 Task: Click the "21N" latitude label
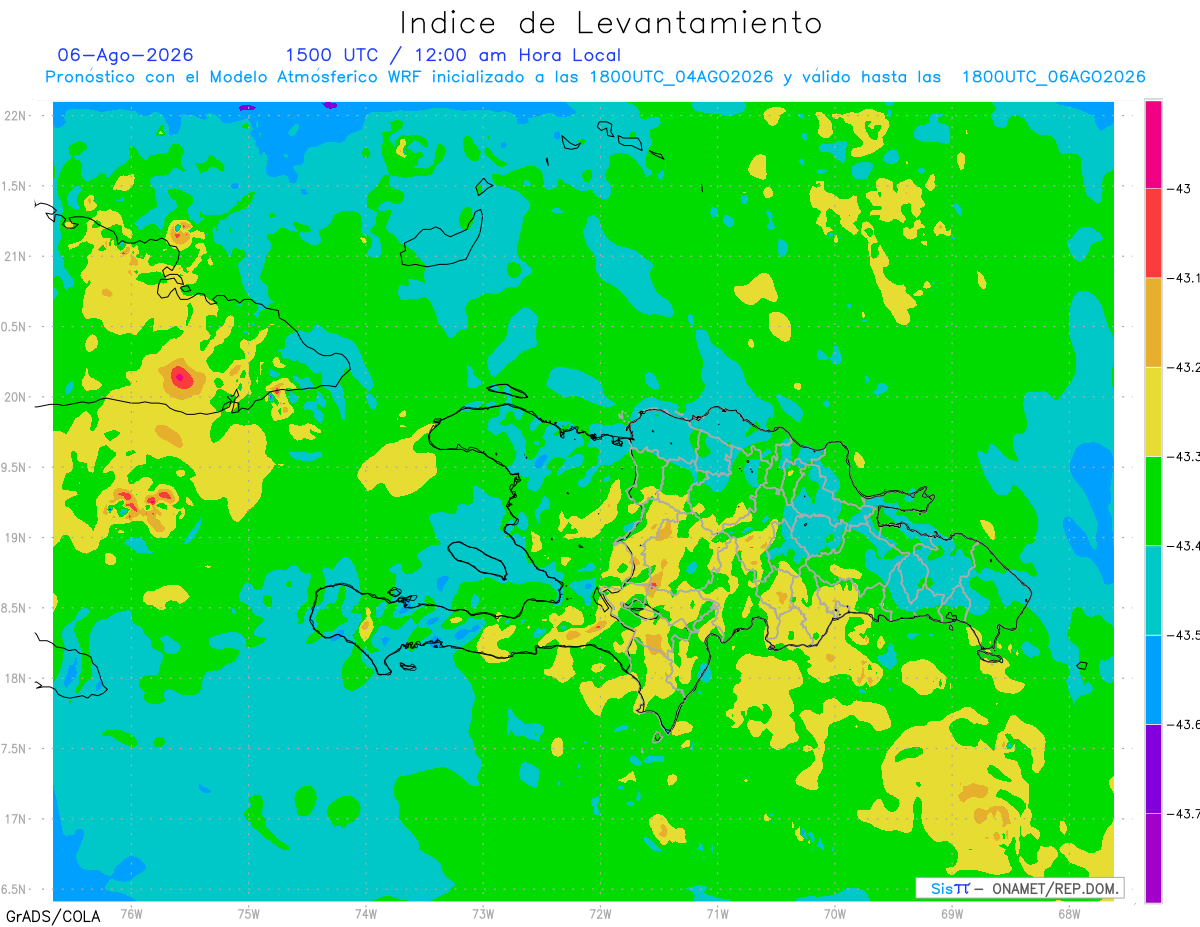pyautogui.click(x=16, y=256)
